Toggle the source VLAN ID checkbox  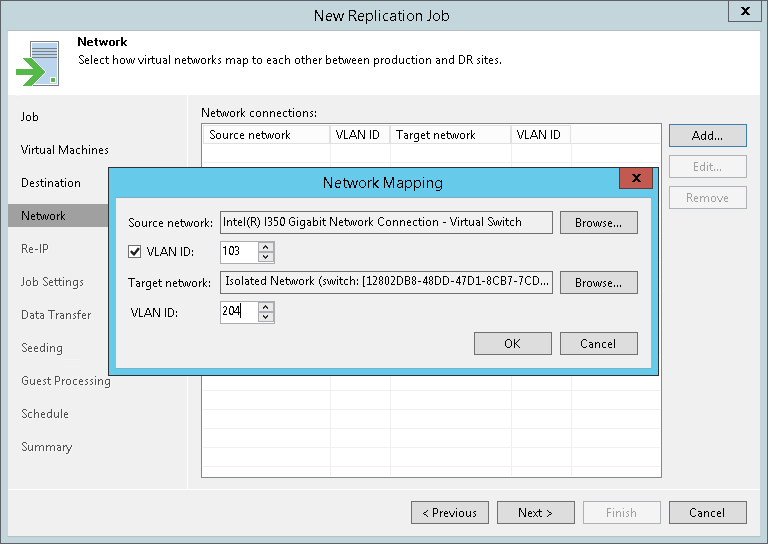pos(135,252)
